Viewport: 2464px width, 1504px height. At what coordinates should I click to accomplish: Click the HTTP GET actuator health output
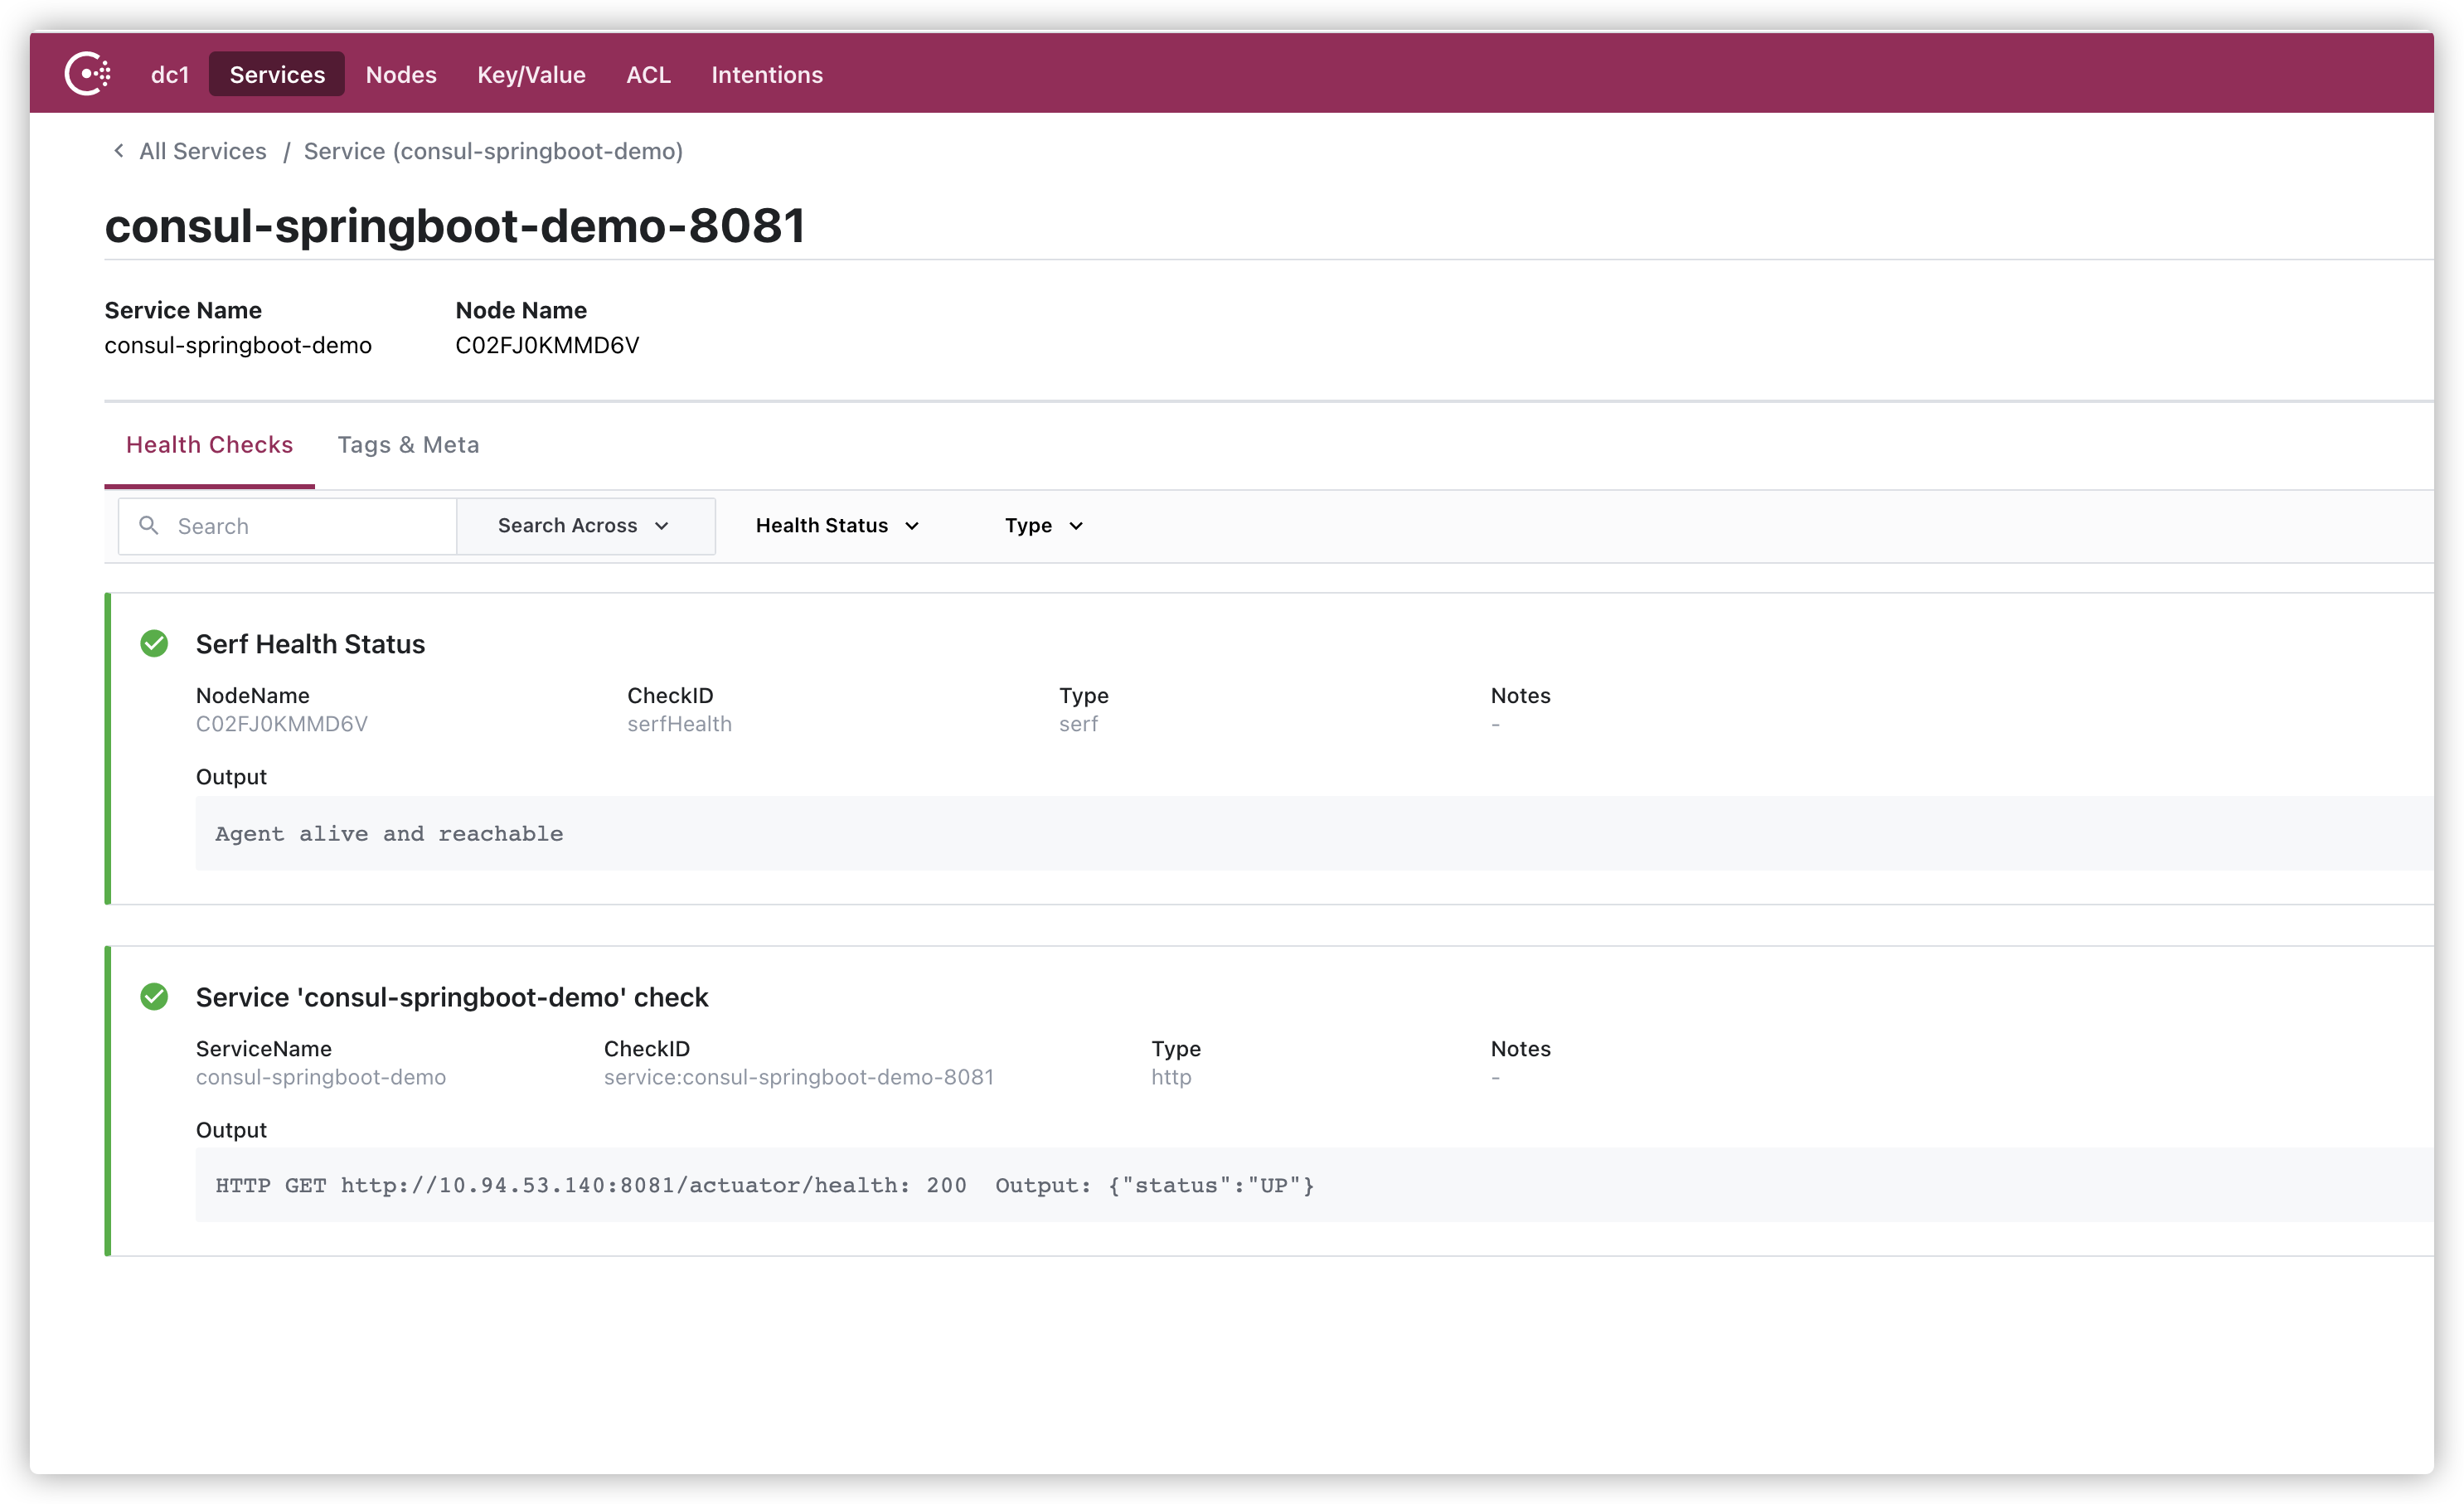[765, 1185]
